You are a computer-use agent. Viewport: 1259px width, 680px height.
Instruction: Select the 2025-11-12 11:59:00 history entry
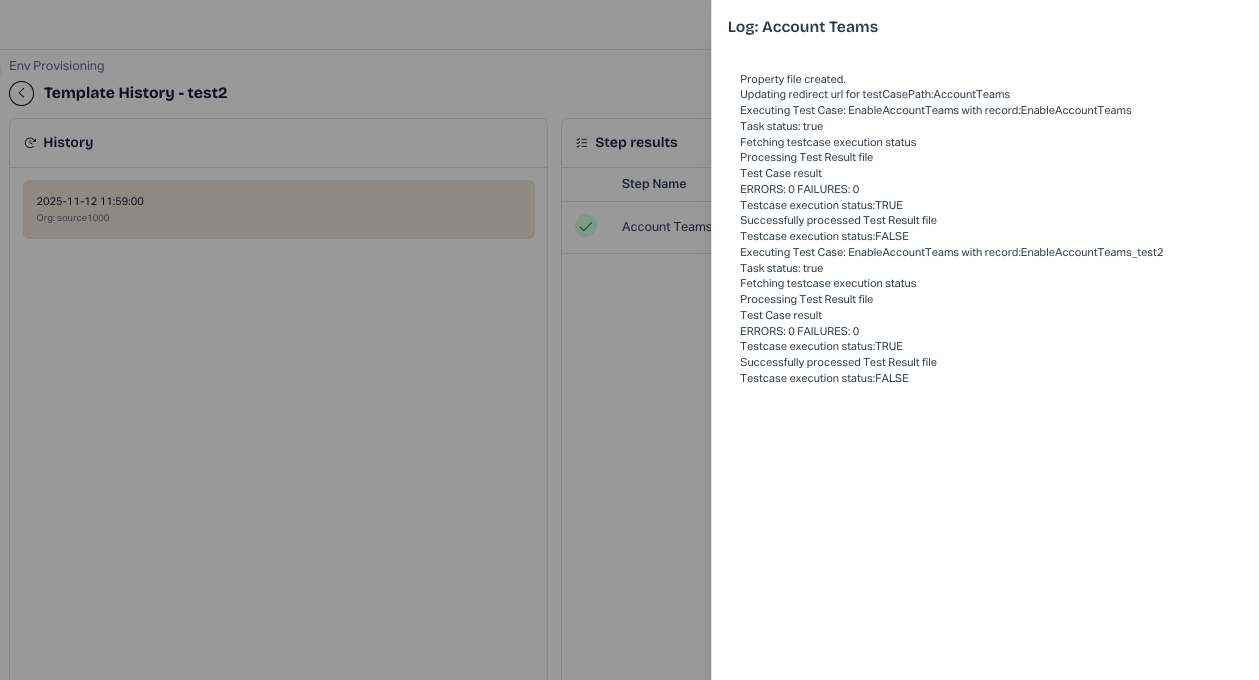278,209
